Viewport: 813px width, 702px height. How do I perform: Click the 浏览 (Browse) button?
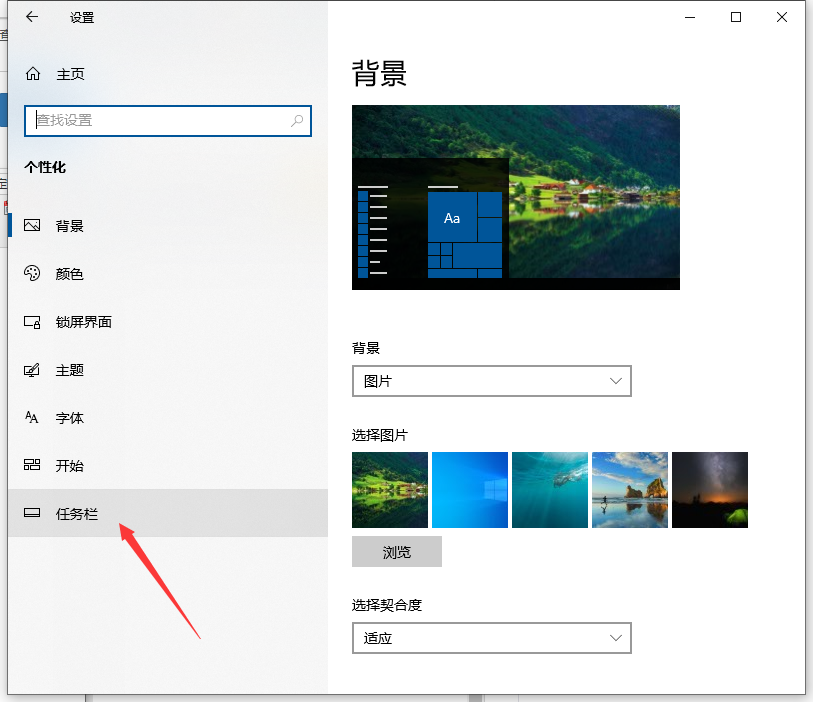pos(396,551)
